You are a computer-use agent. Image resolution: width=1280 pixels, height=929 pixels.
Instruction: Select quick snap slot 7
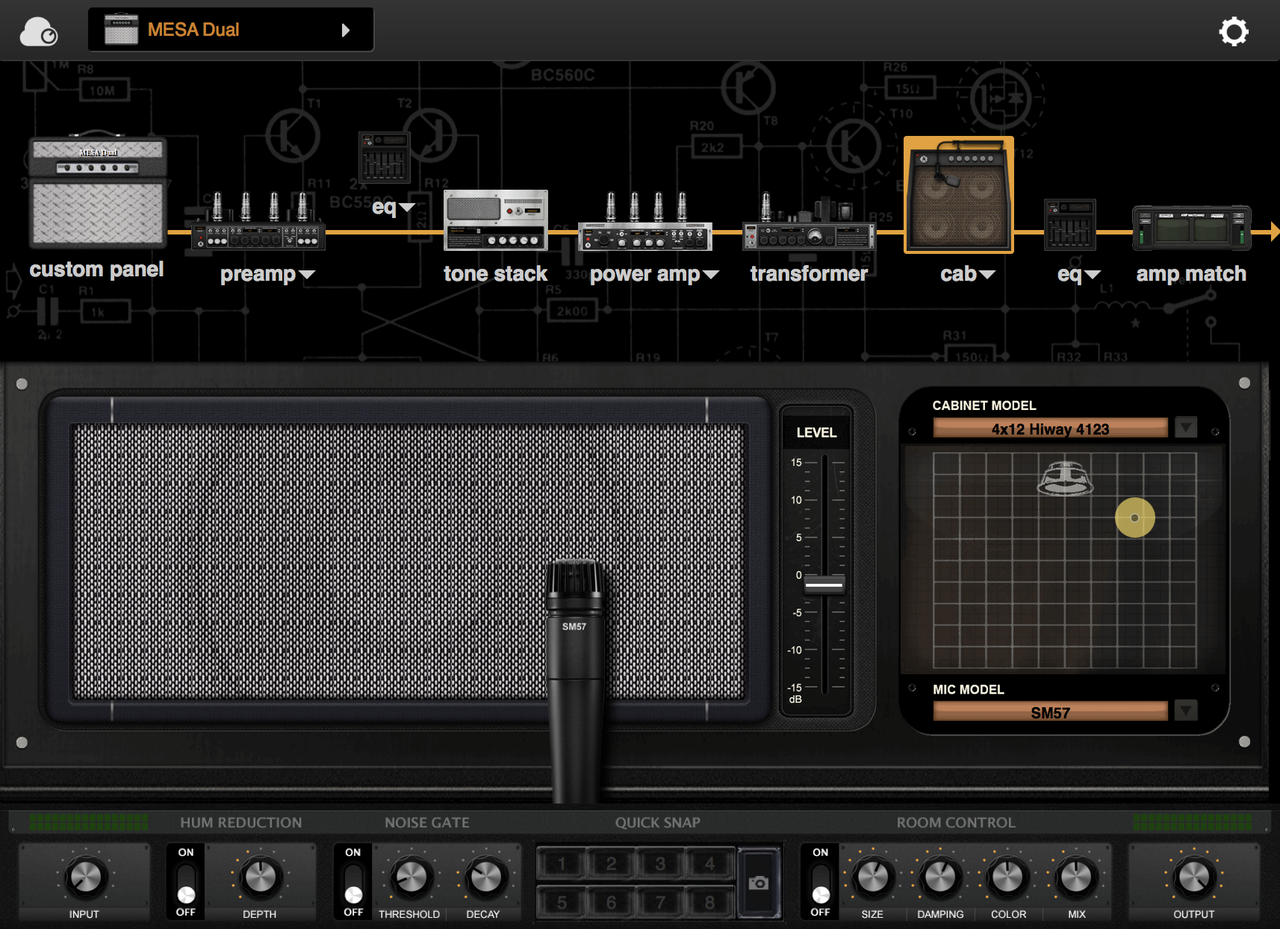tap(661, 902)
